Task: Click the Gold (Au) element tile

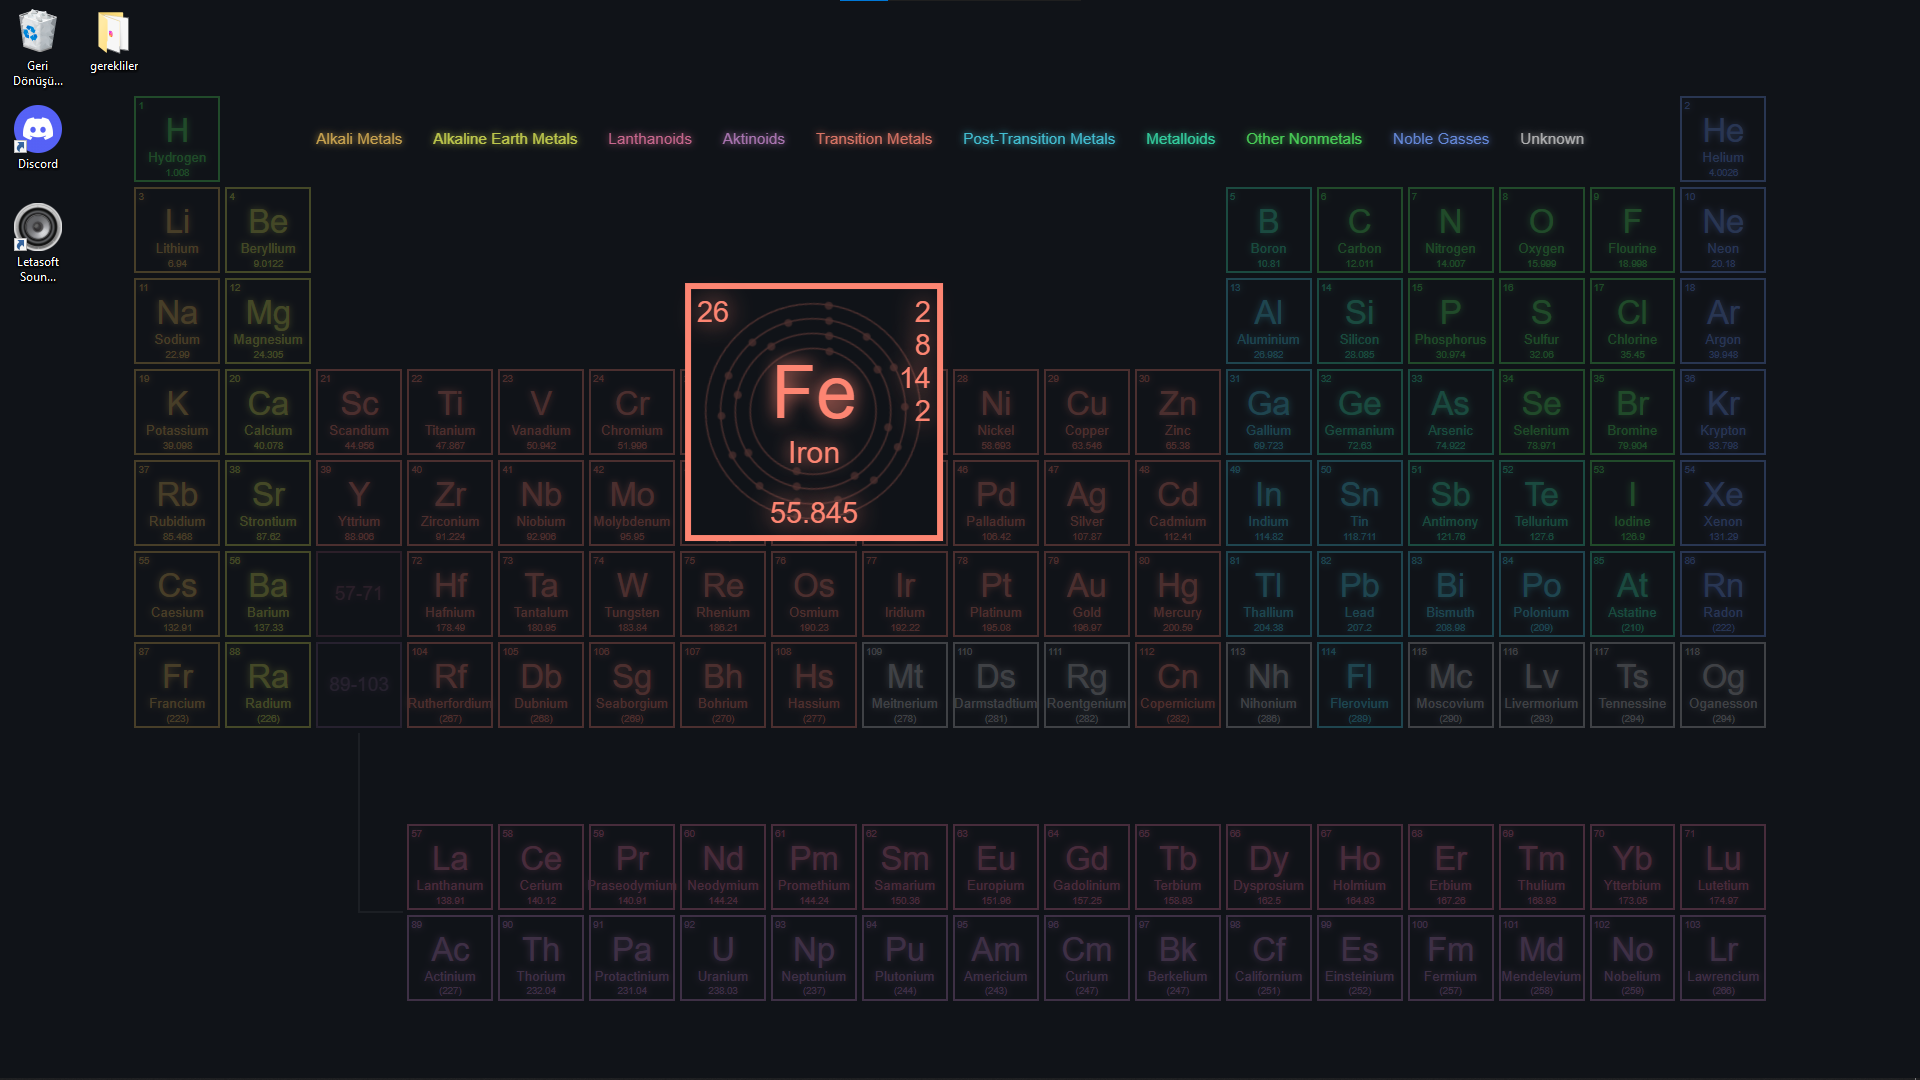Action: click(x=1086, y=594)
